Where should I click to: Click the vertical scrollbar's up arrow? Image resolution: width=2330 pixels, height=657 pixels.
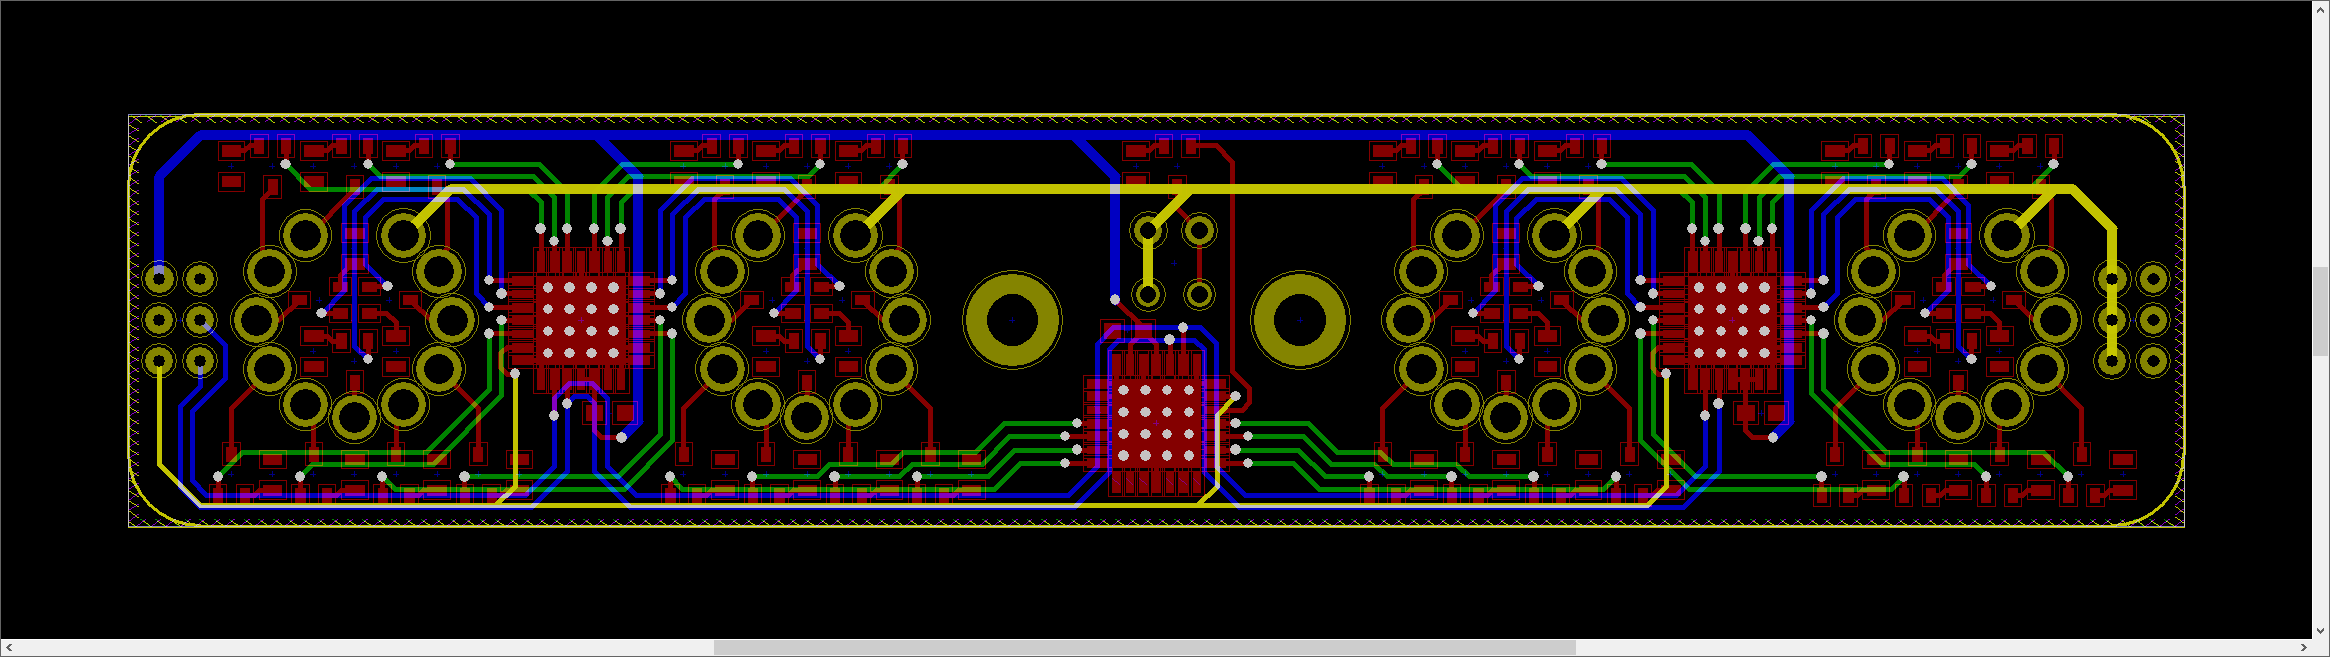pyautogui.click(x=2320, y=9)
